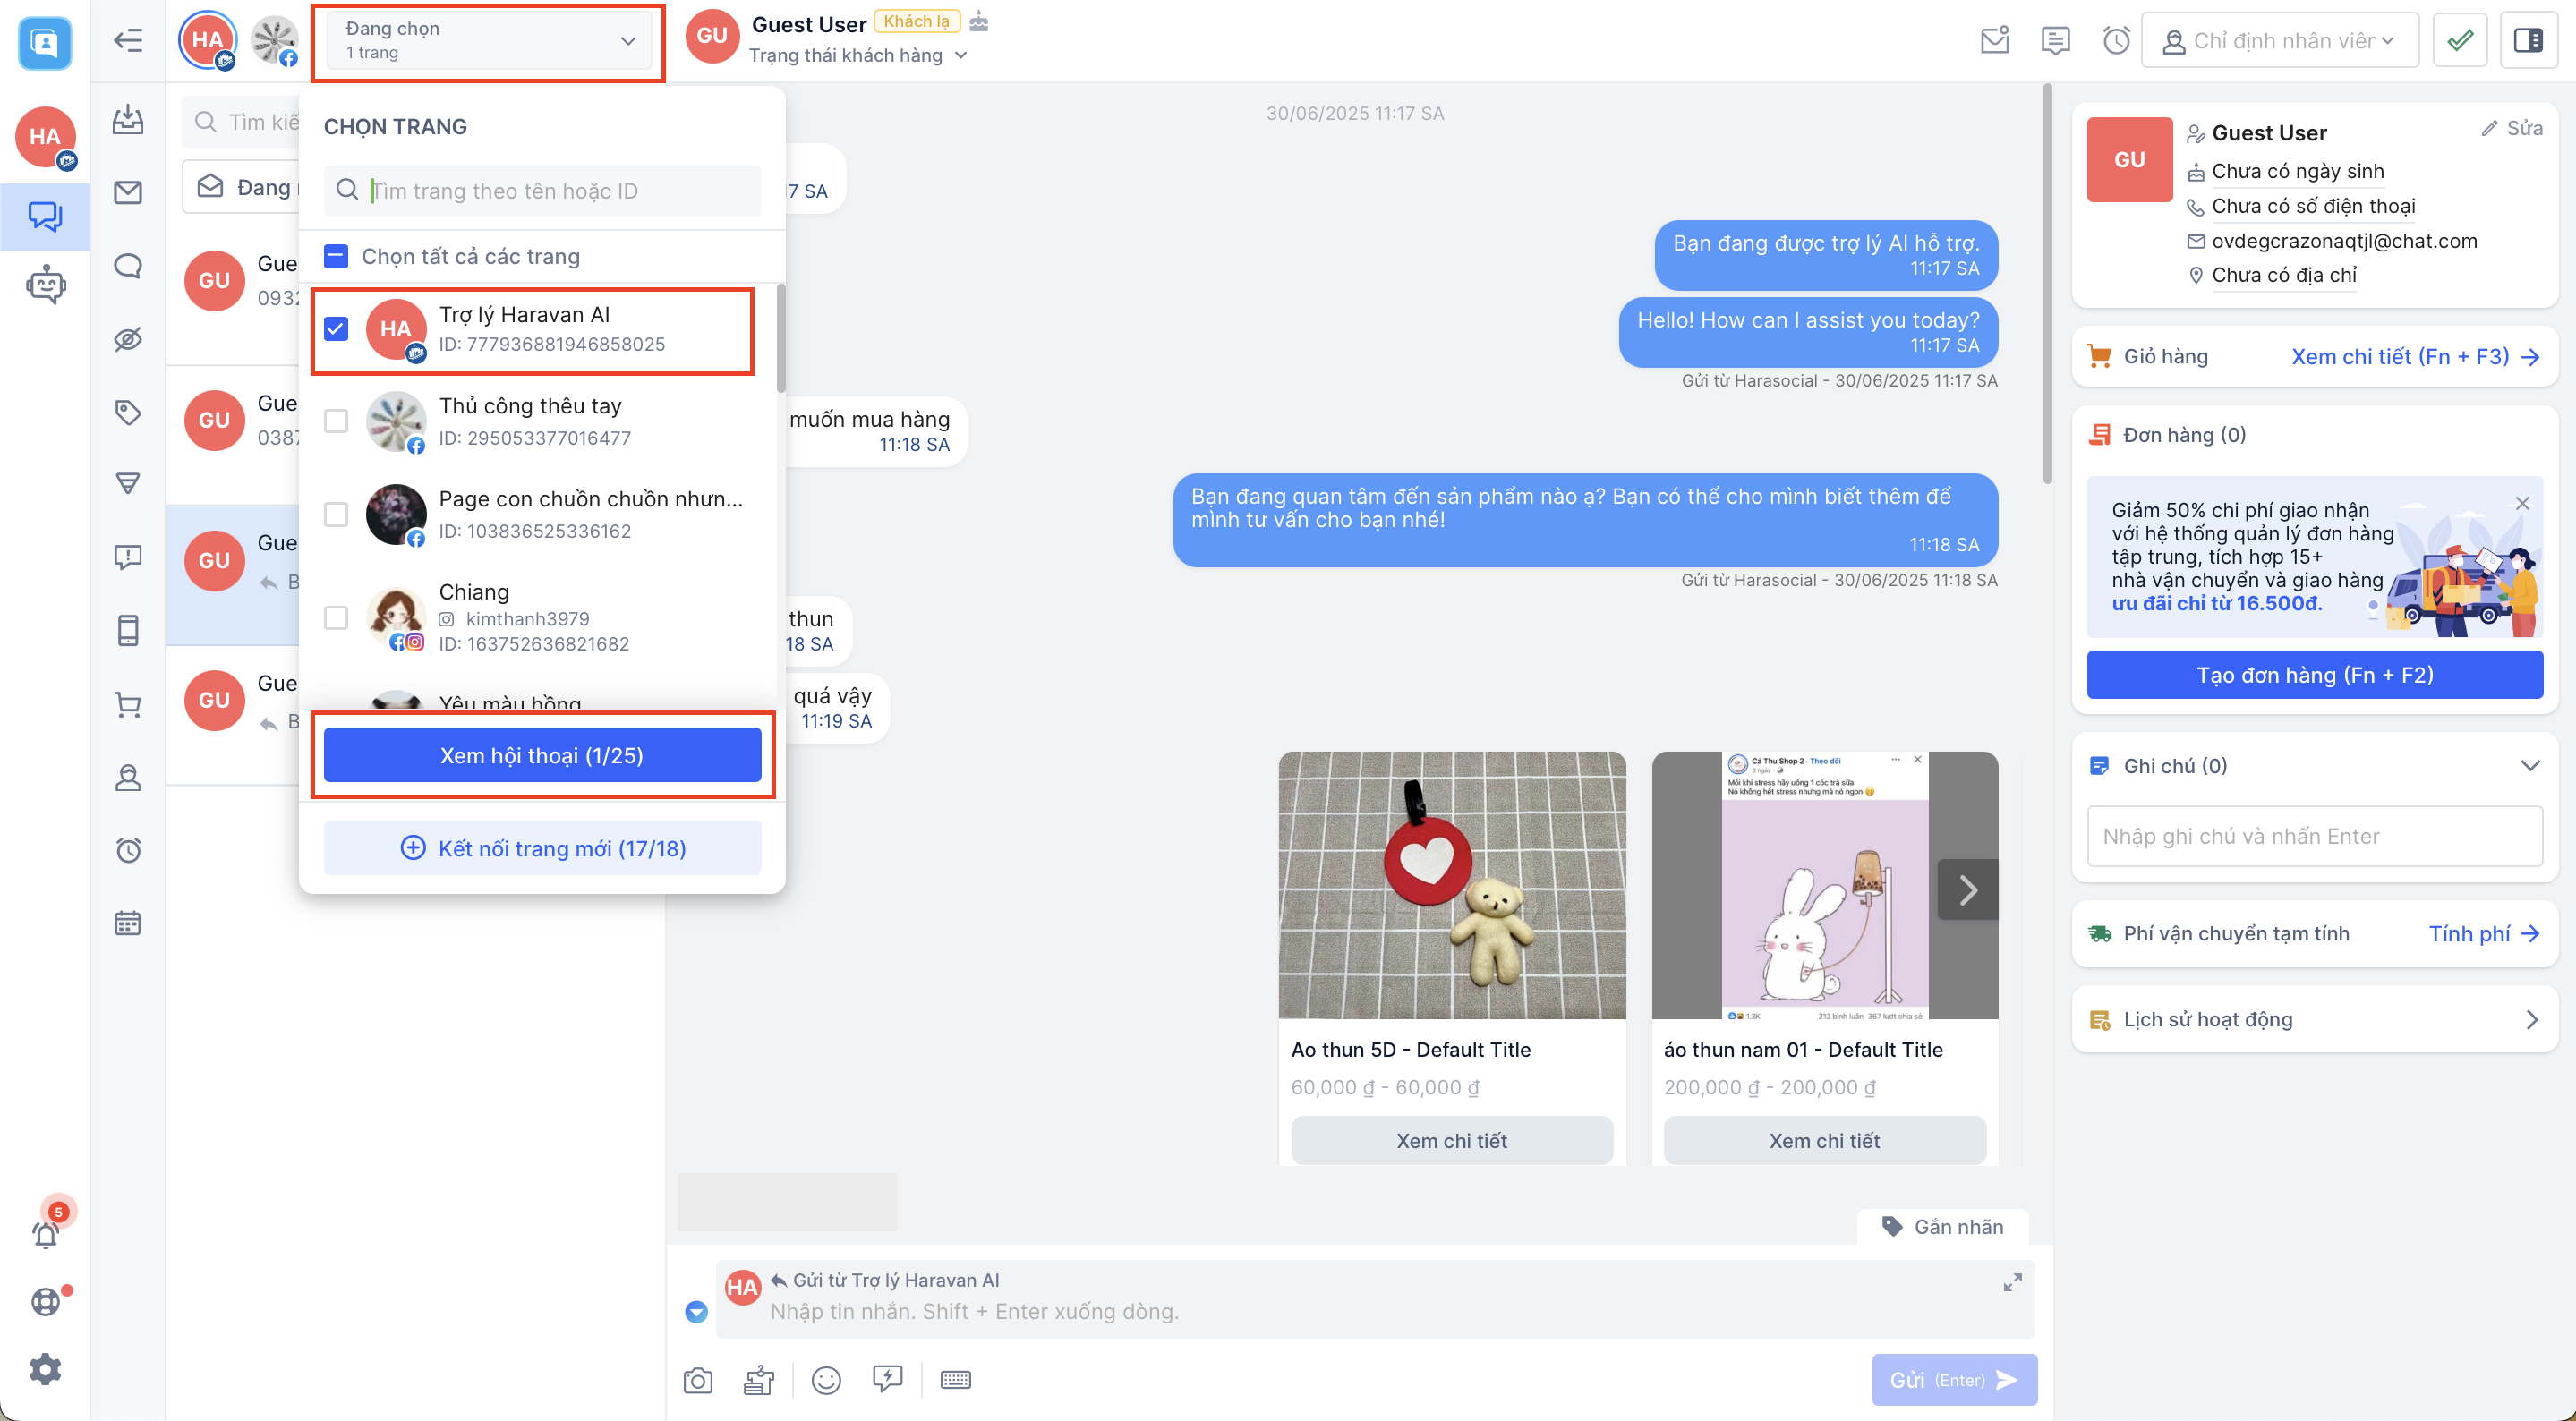Viewport: 2576px width, 1421px height.
Task: Click Tạo đơn hàng button
Action: [2315, 675]
